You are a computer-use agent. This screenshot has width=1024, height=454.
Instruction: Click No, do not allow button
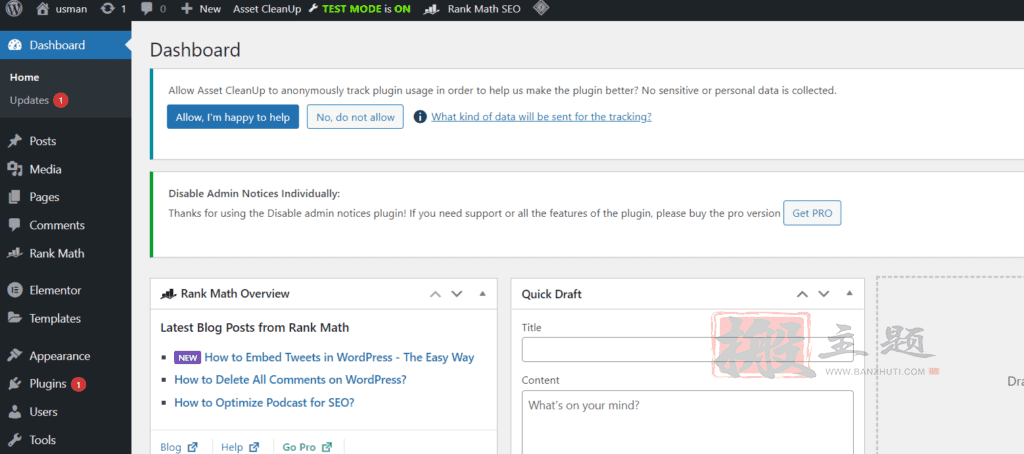click(x=355, y=117)
